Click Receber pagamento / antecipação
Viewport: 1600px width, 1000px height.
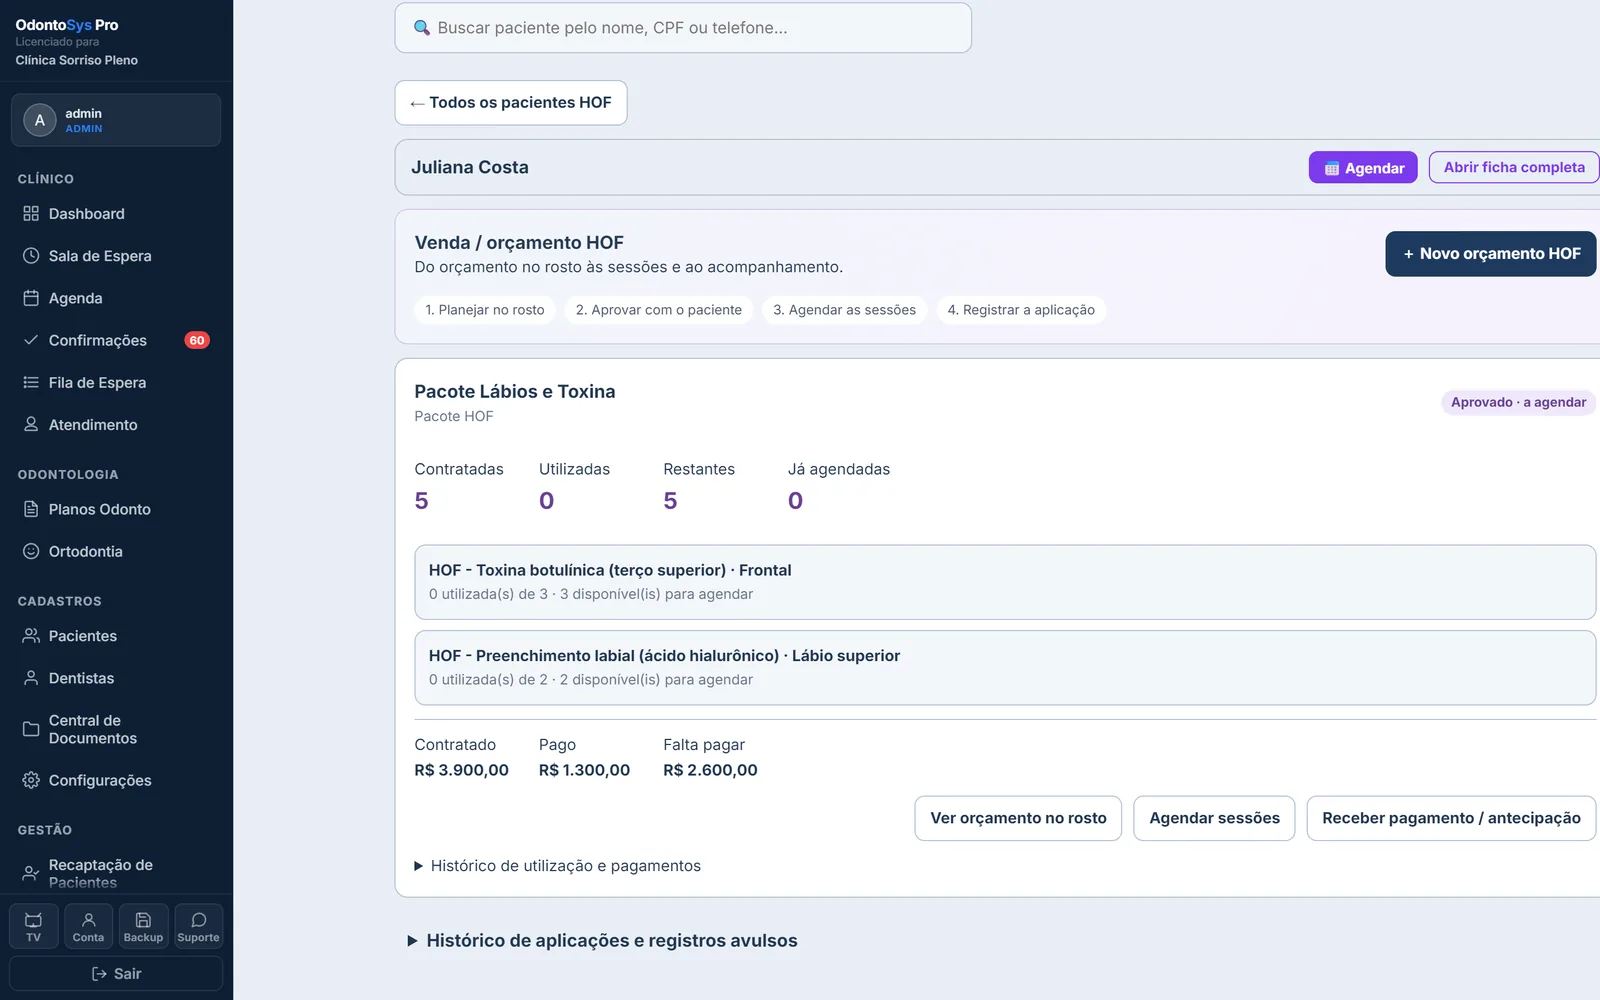tap(1451, 818)
